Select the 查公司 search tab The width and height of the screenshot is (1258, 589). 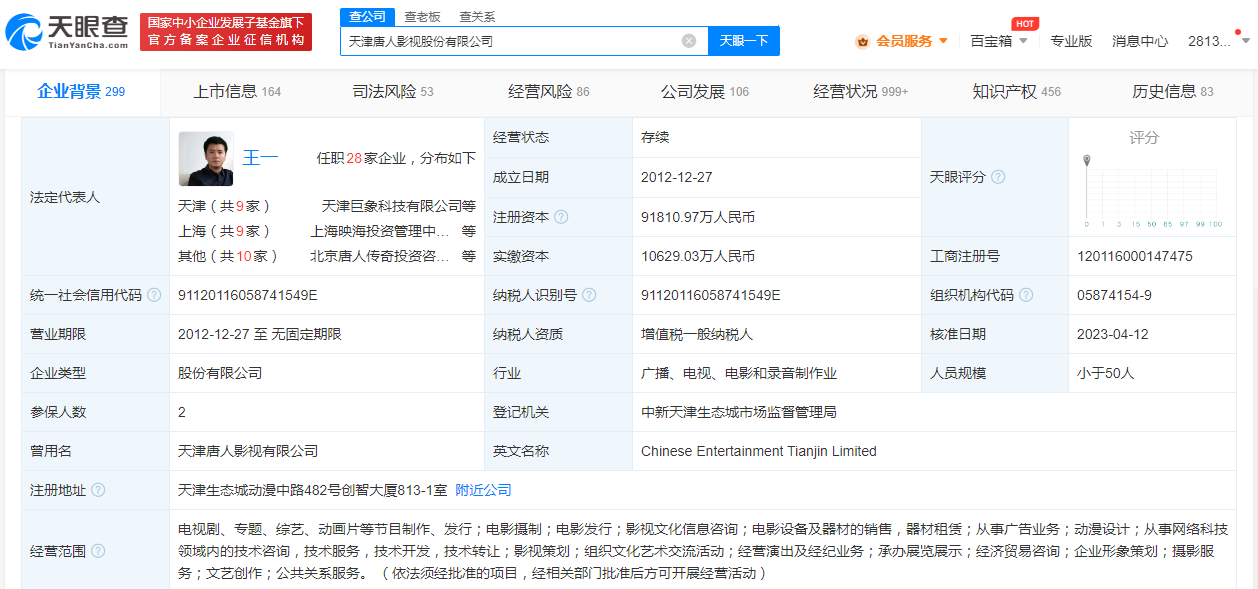click(367, 16)
